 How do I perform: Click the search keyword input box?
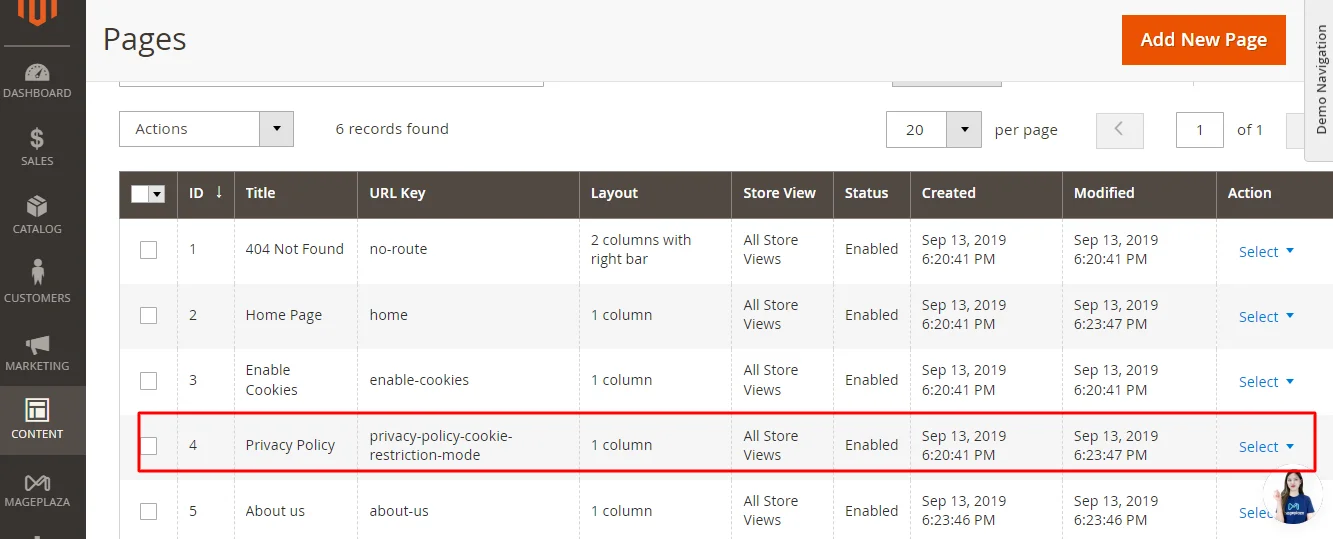(x=331, y=82)
